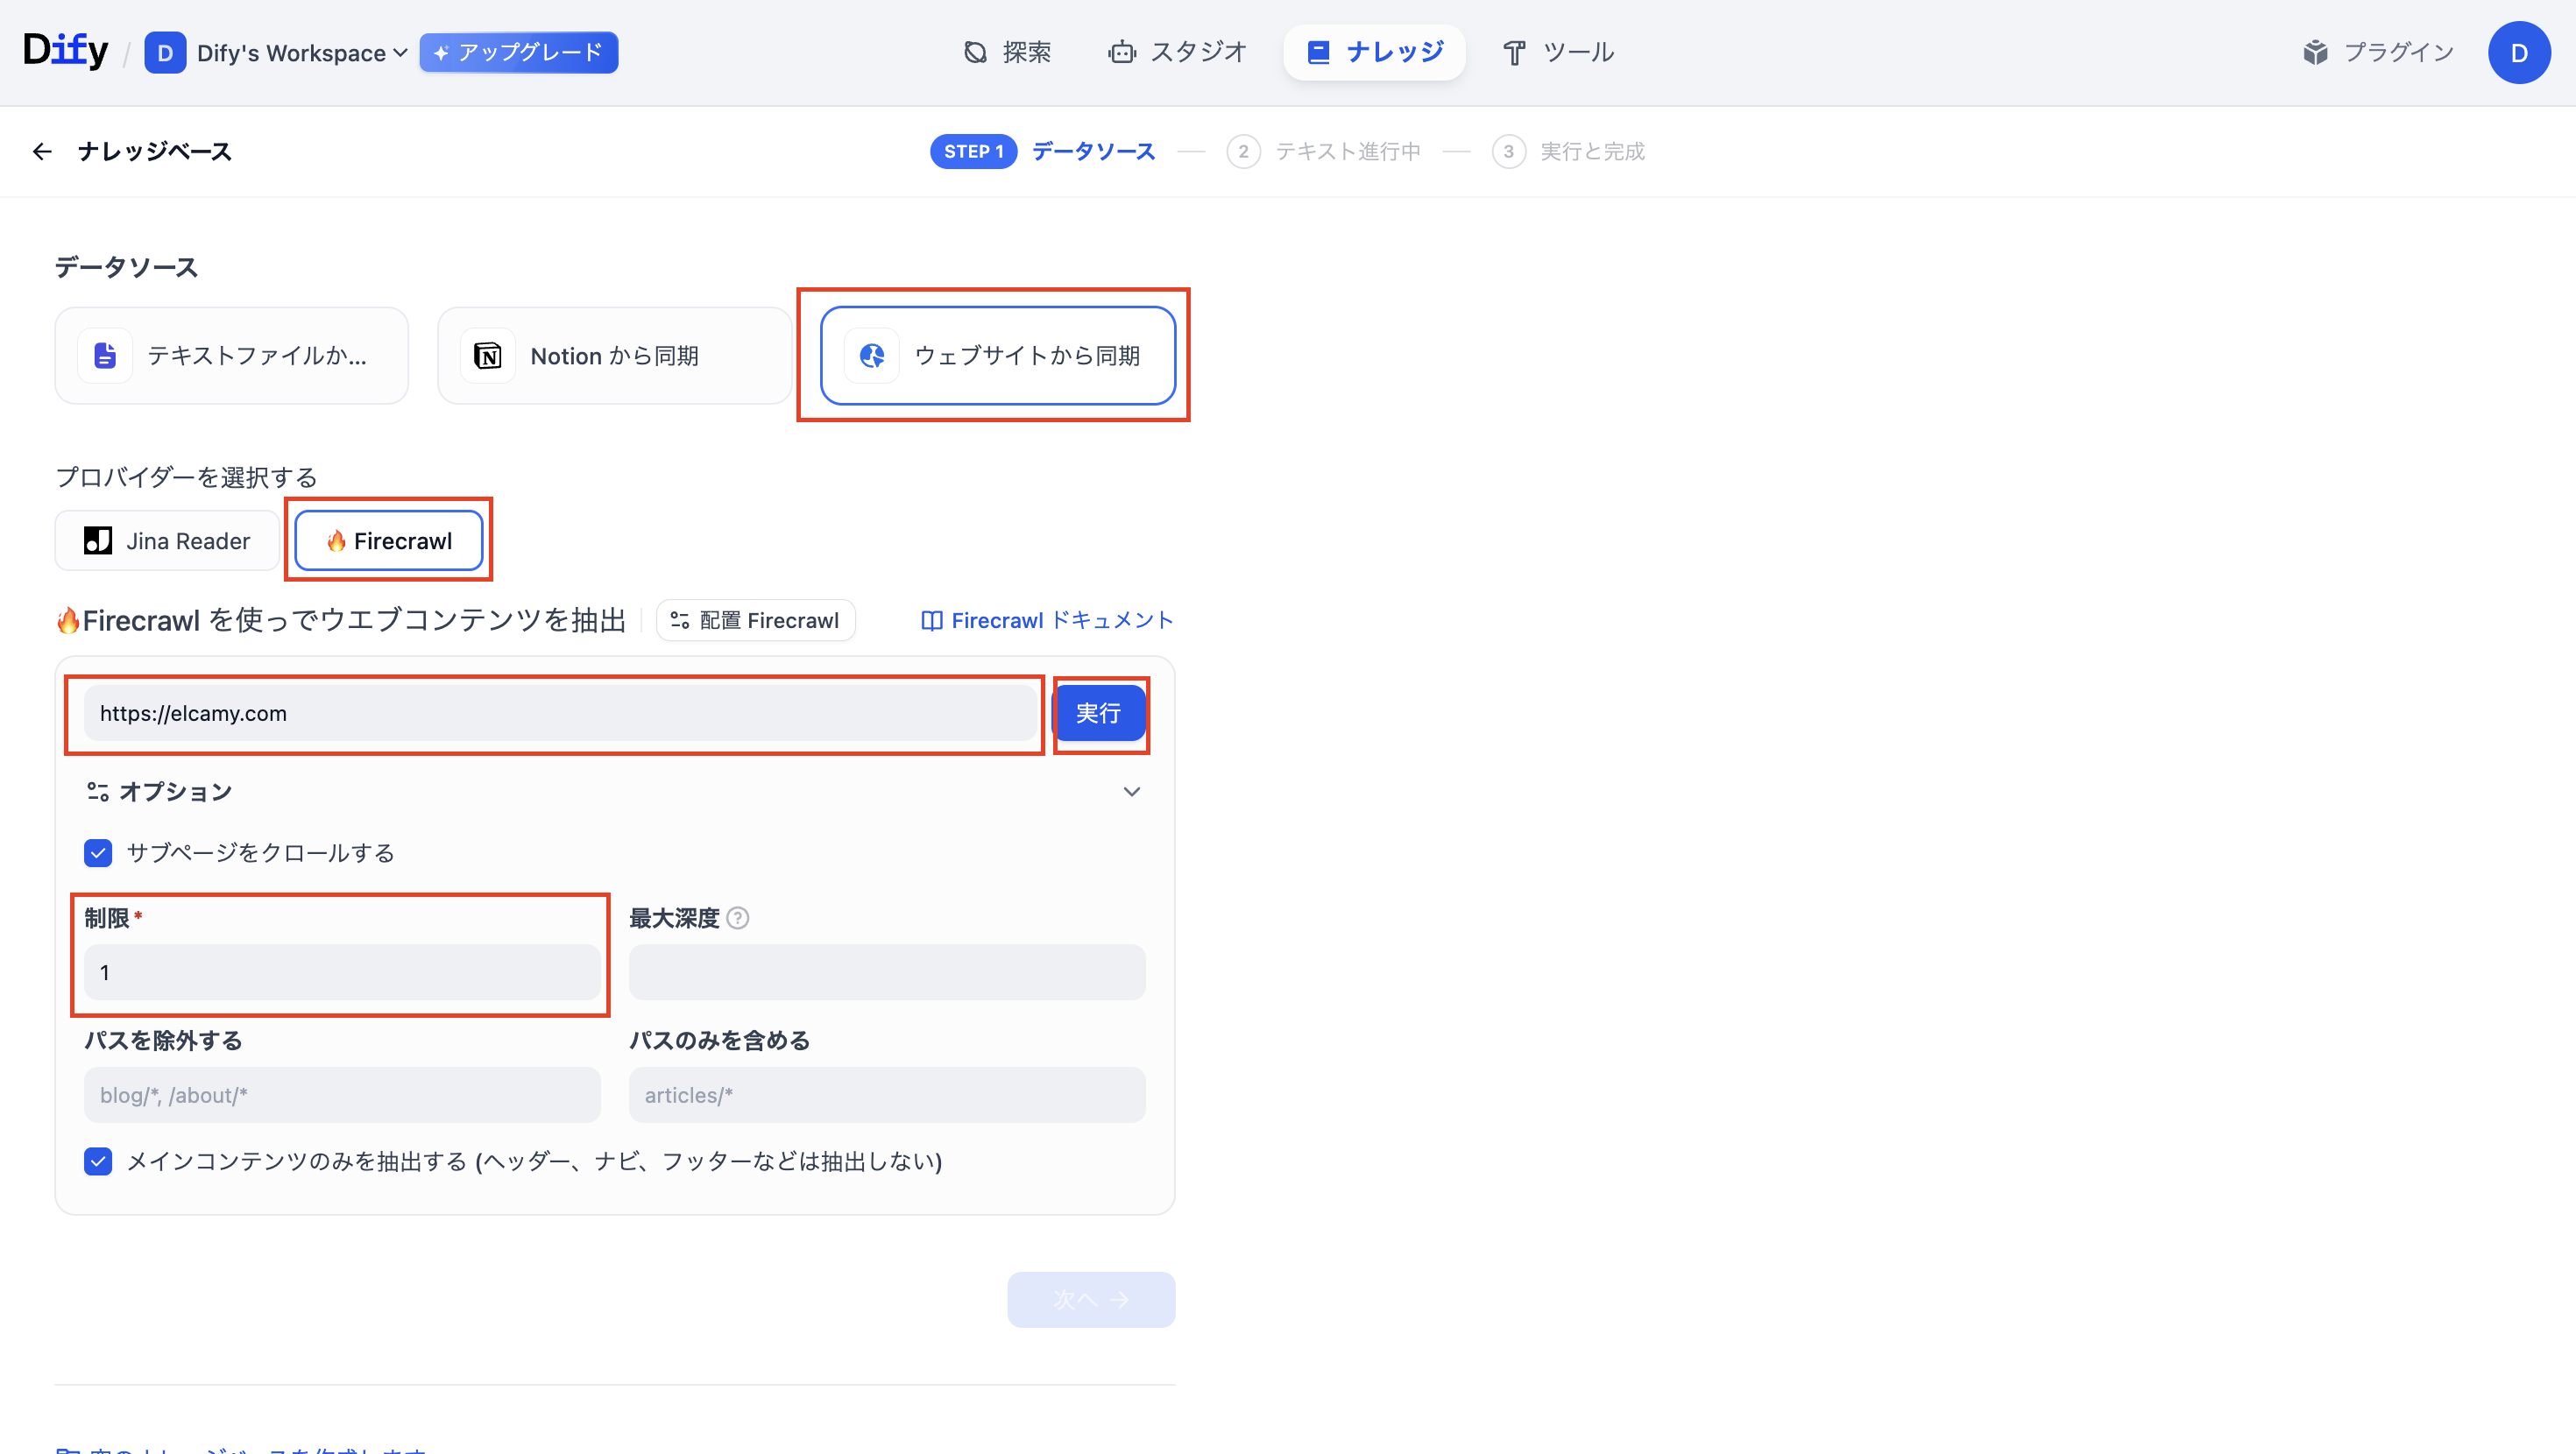The image size is (2576, 1454).
Task: Click the 実行 button
Action: tap(1098, 713)
